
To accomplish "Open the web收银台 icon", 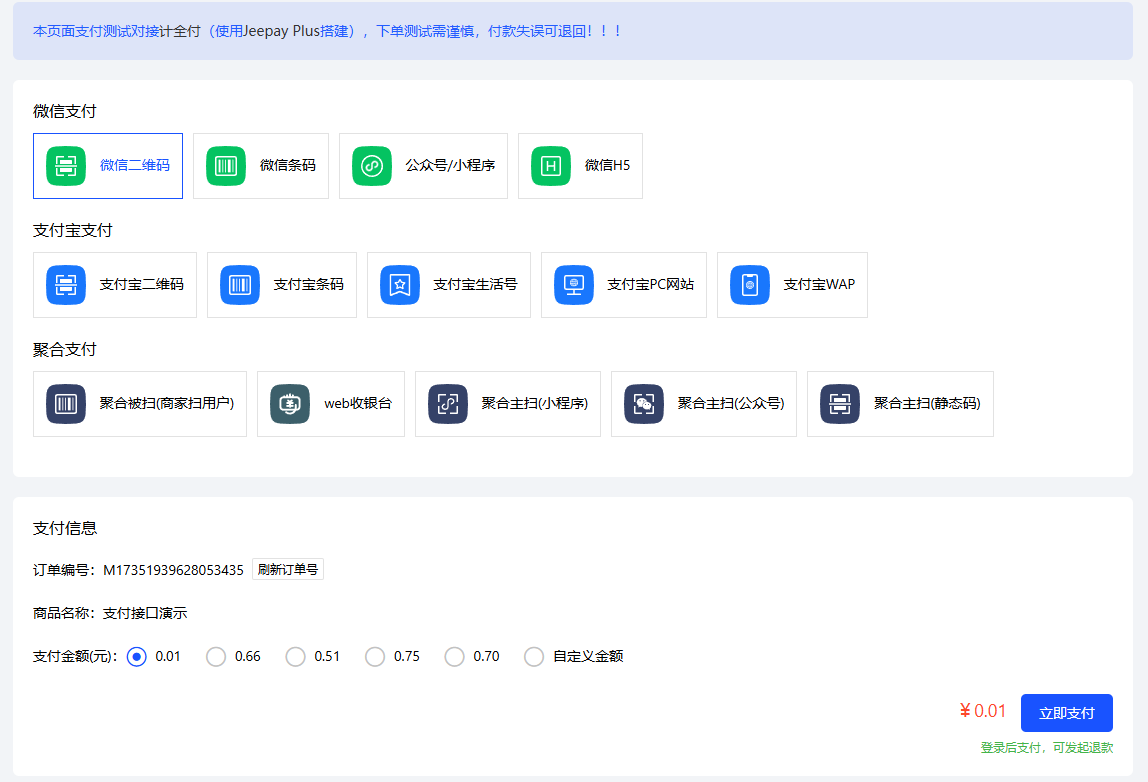I will coord(290,404).
